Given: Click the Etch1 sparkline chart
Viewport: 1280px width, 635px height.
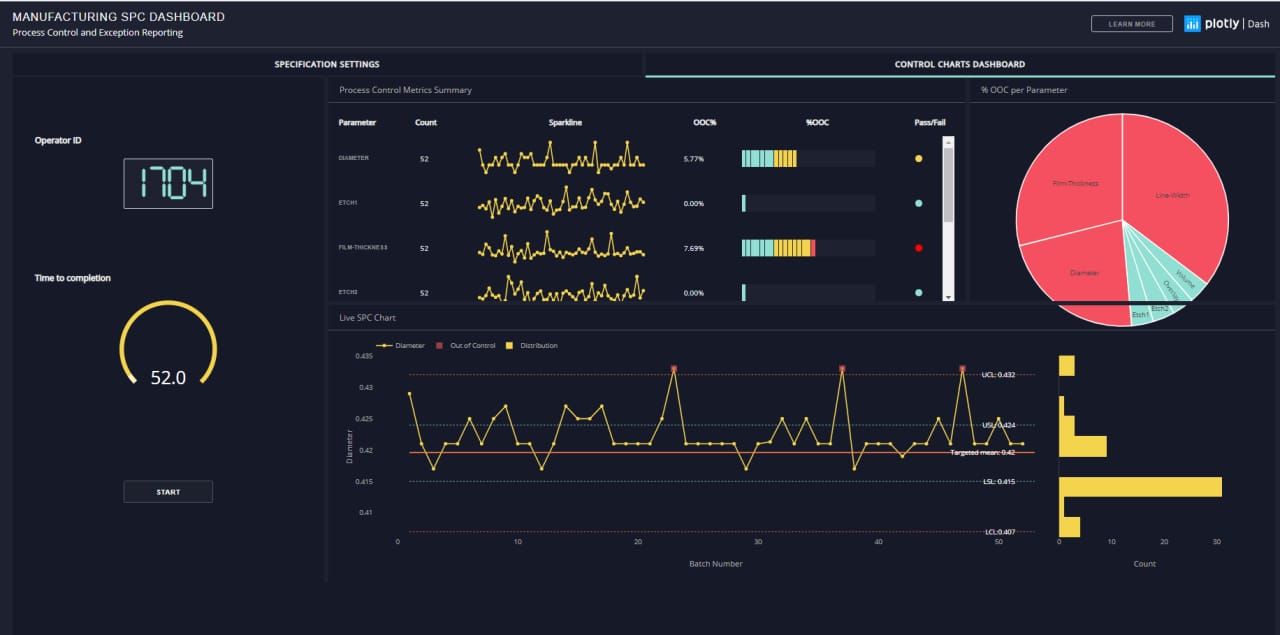Looking at the screenshot, I should tap(561, 203).
